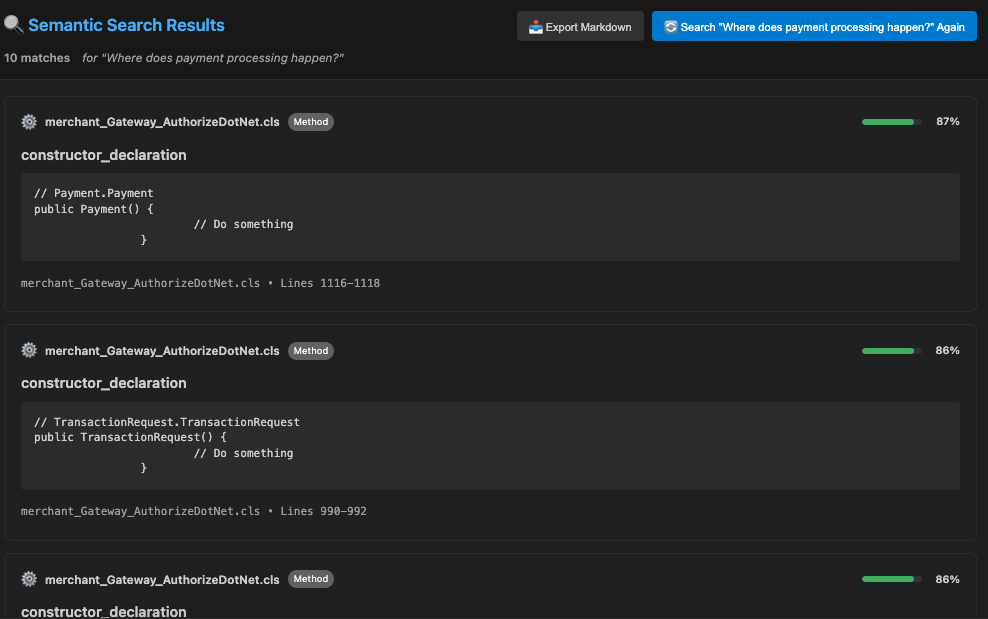Screen dimensions: 988x619
Task: Open the file path with Lines 990–992
Action: pyautogui.click(x=194, y=511)
